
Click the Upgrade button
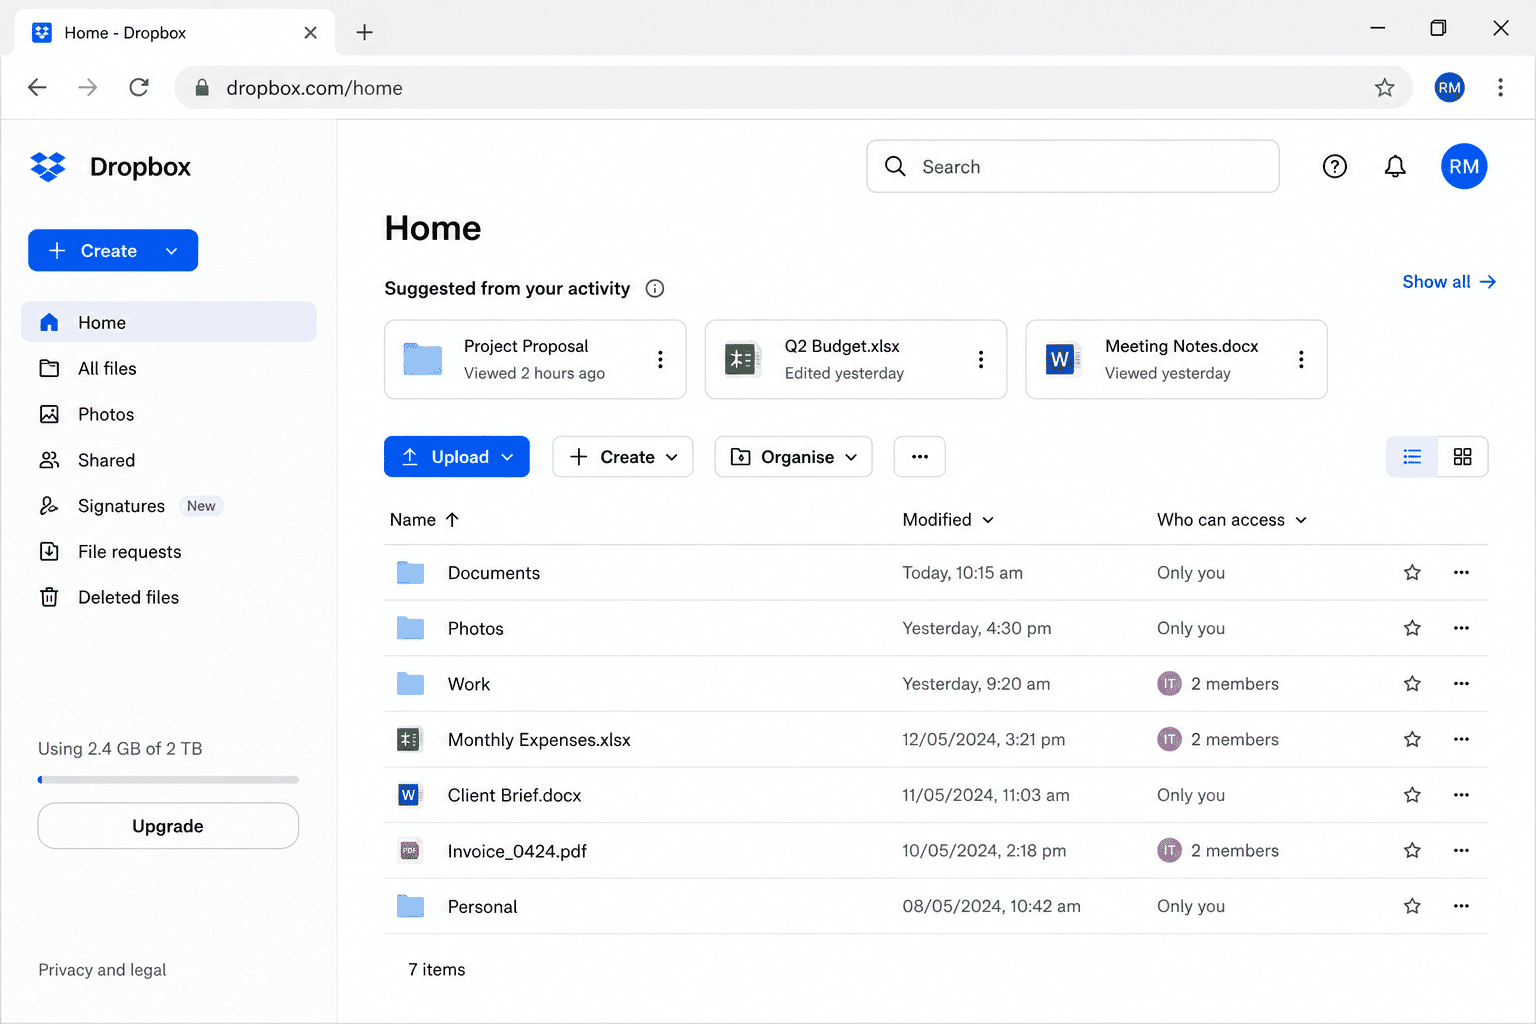168,826
